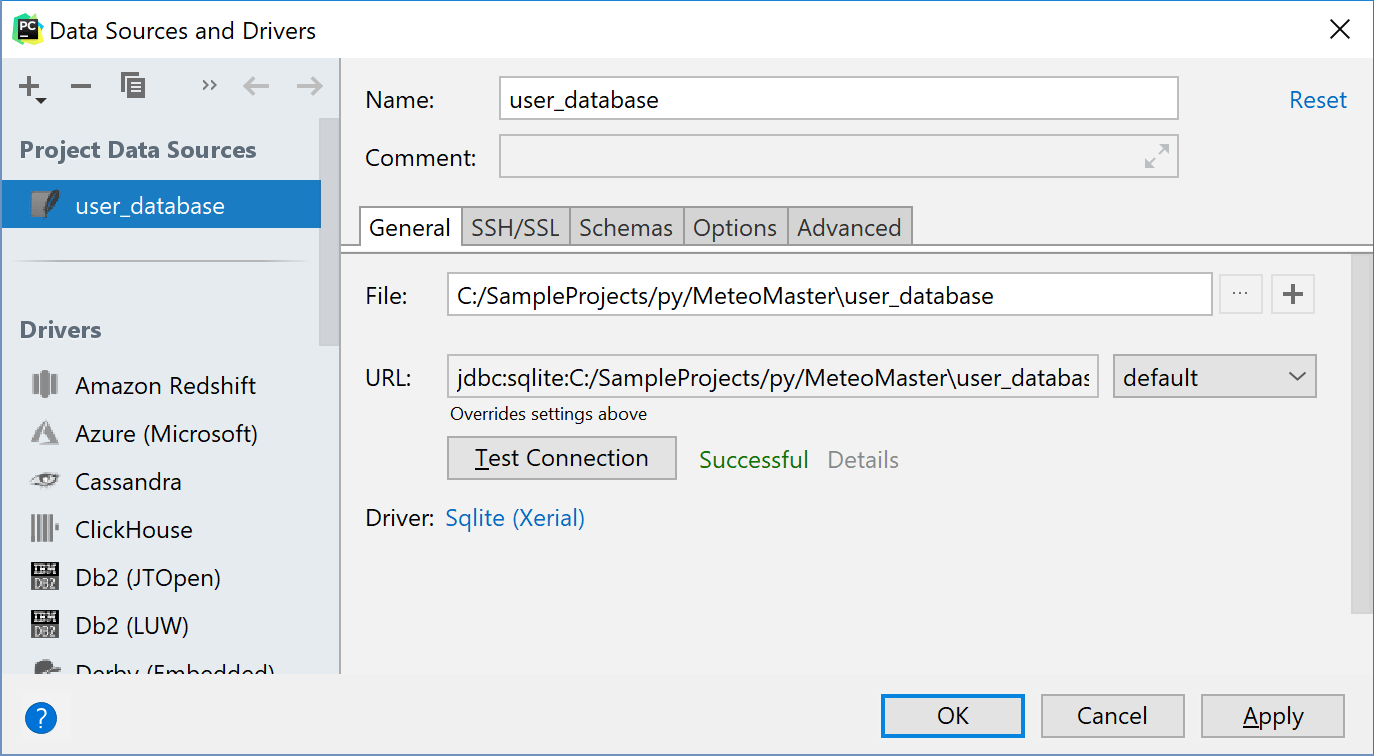
Task: Test the database connection
Action: click(x=561, y=457)
